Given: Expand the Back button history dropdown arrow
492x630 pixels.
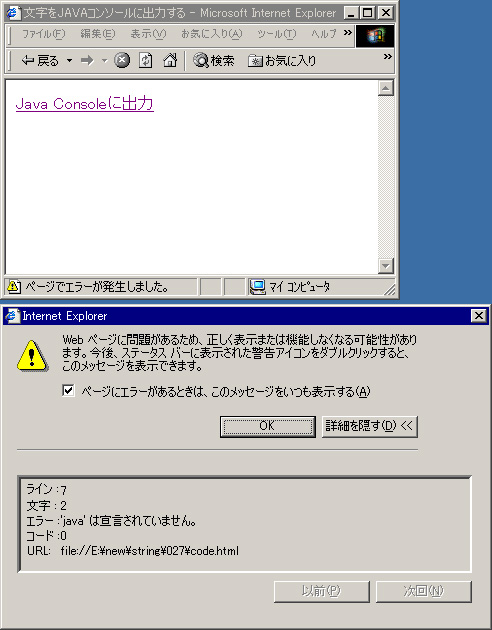Looking at the screenshot, I should 69,61.
